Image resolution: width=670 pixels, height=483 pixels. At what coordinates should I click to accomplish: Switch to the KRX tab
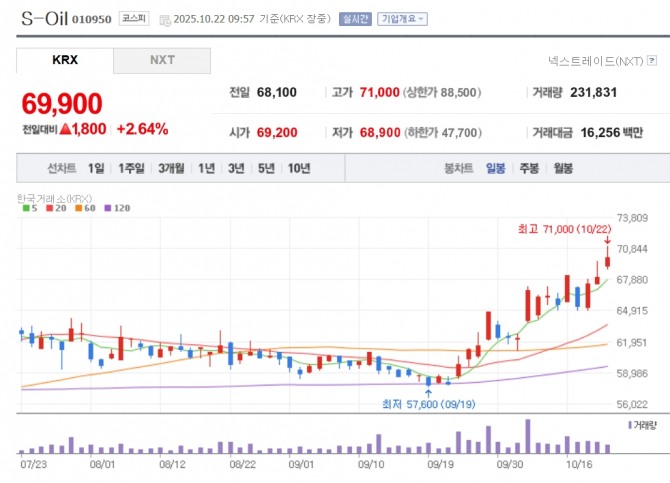65,60
